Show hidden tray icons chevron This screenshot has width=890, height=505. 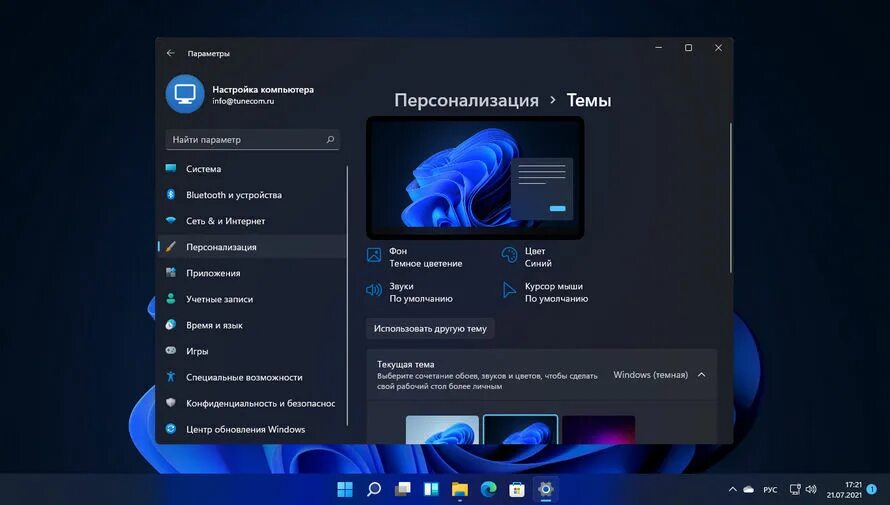click(733, 489)
